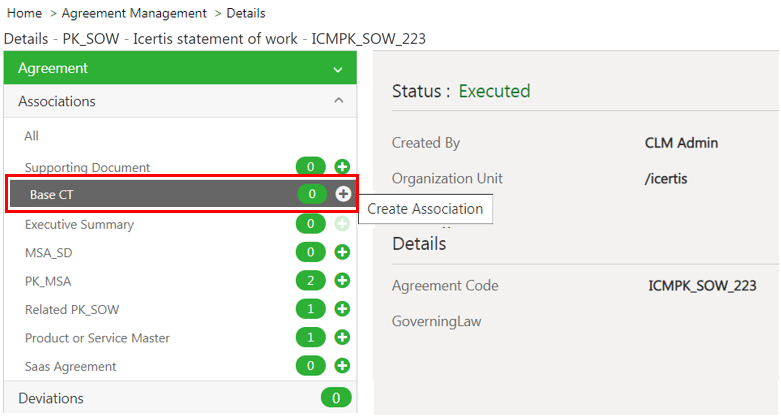The height and width of the screenshot is (416, 781).
Task: Add association for MSA_SD with plus icon
Action: pyautogui.click(x=342, y=252)
